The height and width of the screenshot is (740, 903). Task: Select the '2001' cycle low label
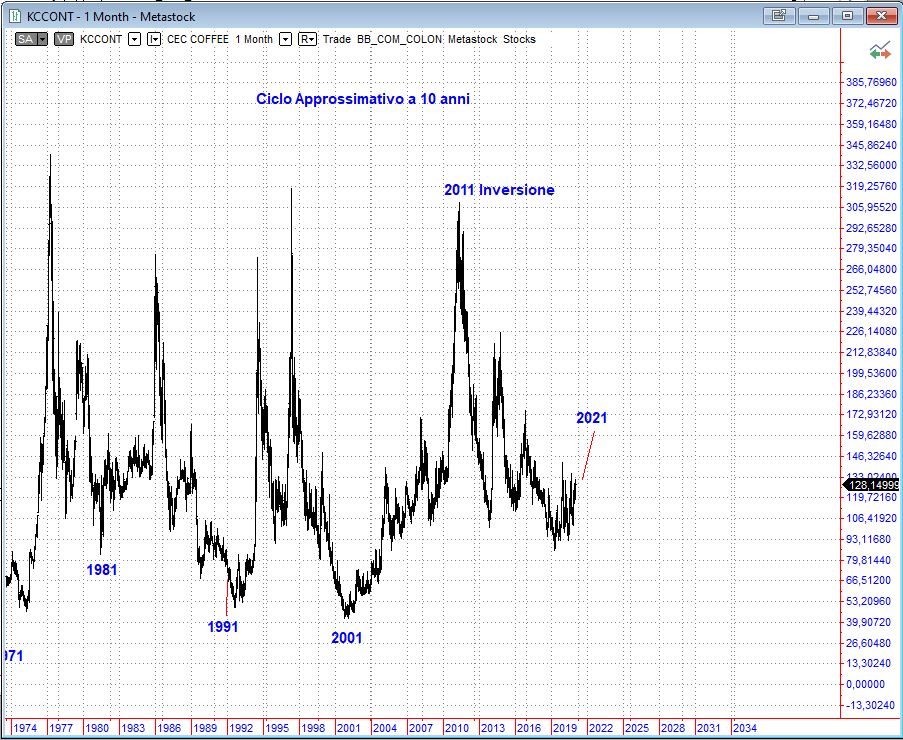tap(347, 637)
